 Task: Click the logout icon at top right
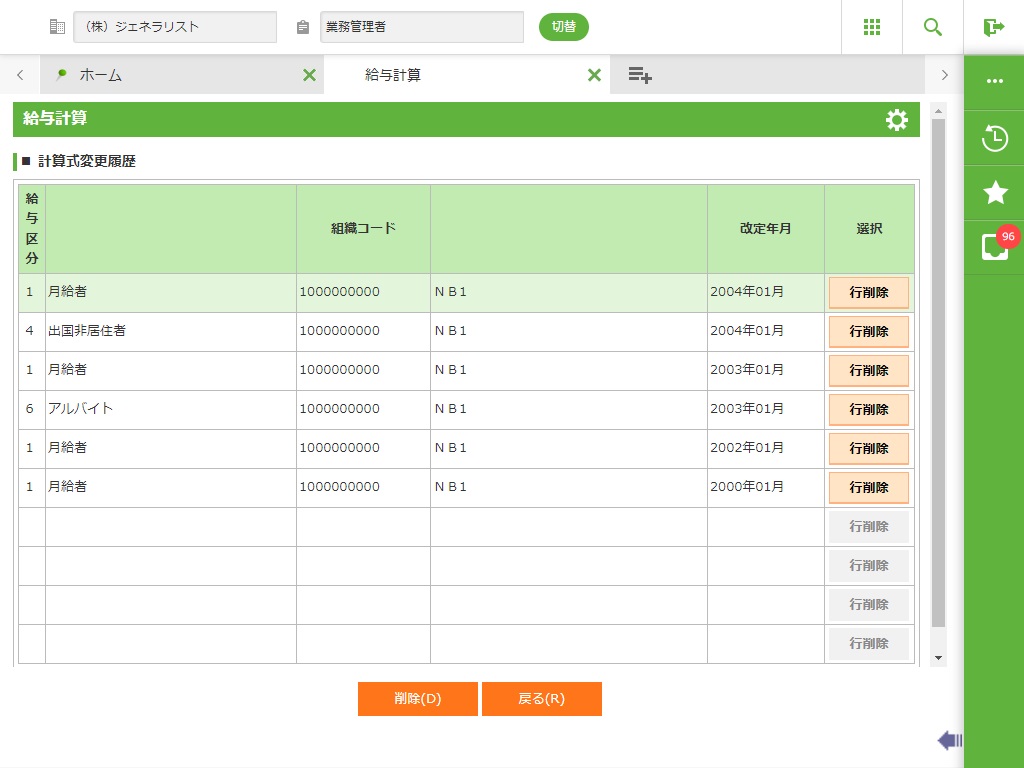point(993,27)
